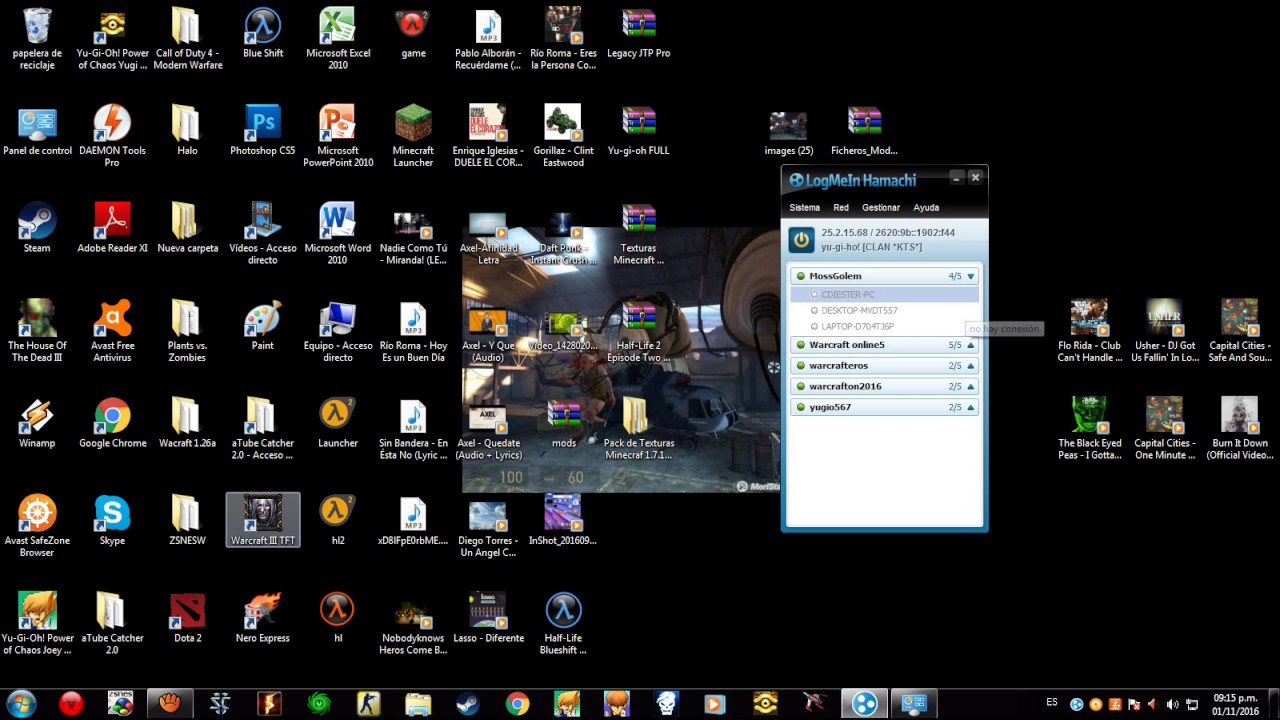
Task: Click the ES language indicator
Action: [1052, 703]
